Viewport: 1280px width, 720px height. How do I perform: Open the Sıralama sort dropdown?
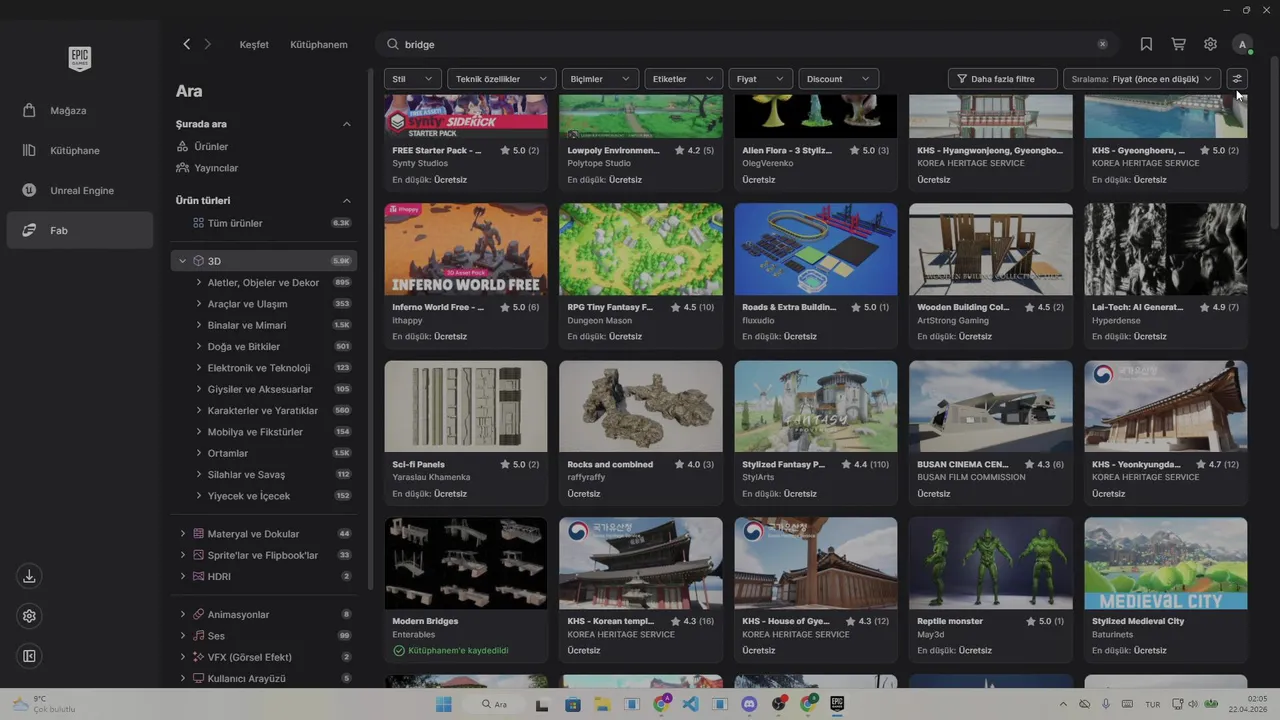point(1143,79)
